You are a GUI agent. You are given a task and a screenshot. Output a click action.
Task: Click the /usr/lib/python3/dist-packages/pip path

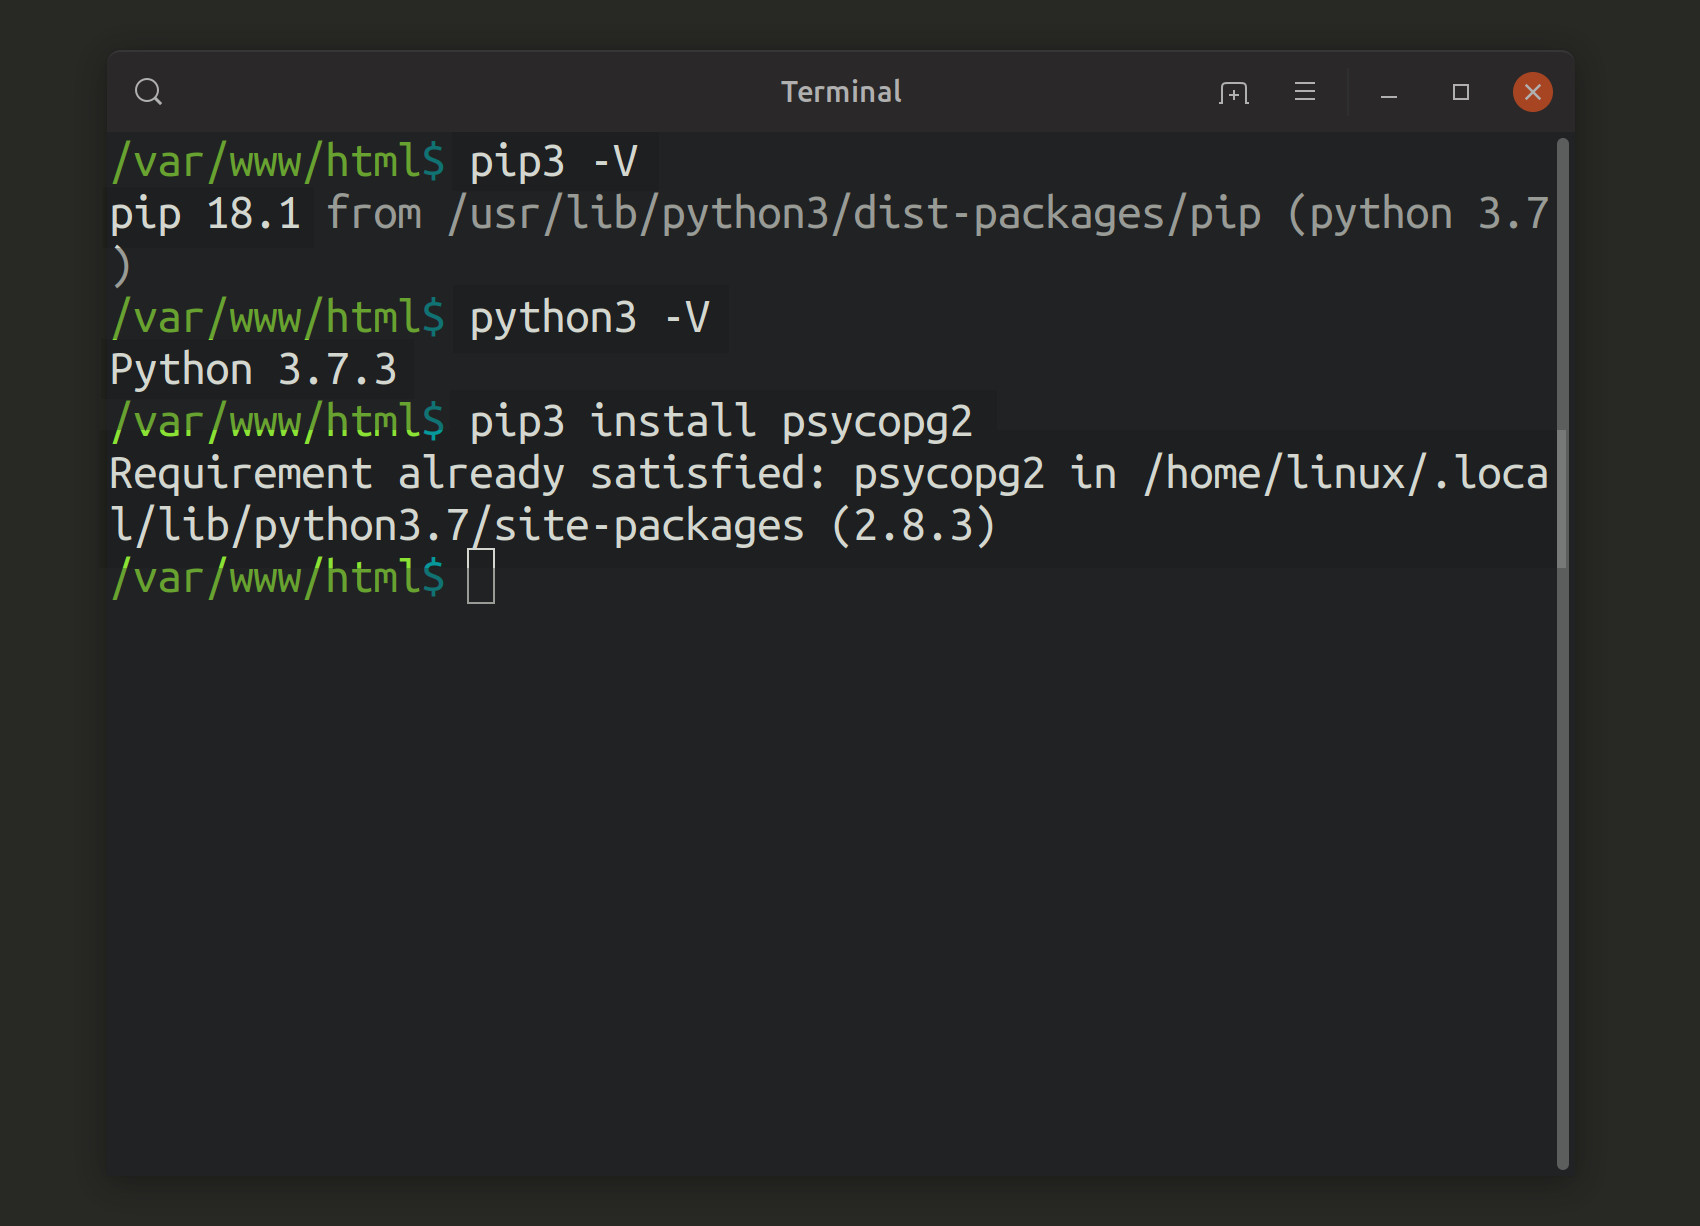click(854, 214)
